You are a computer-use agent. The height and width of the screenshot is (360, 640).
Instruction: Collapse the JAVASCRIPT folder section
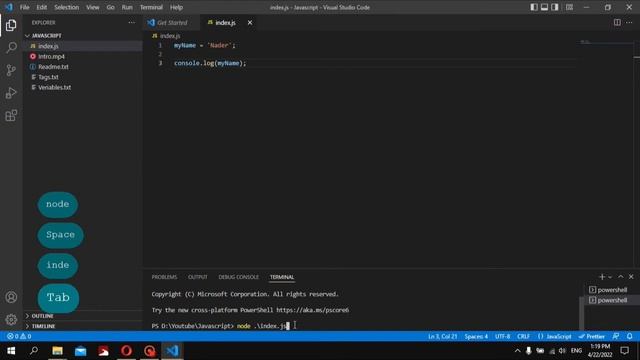83,36
